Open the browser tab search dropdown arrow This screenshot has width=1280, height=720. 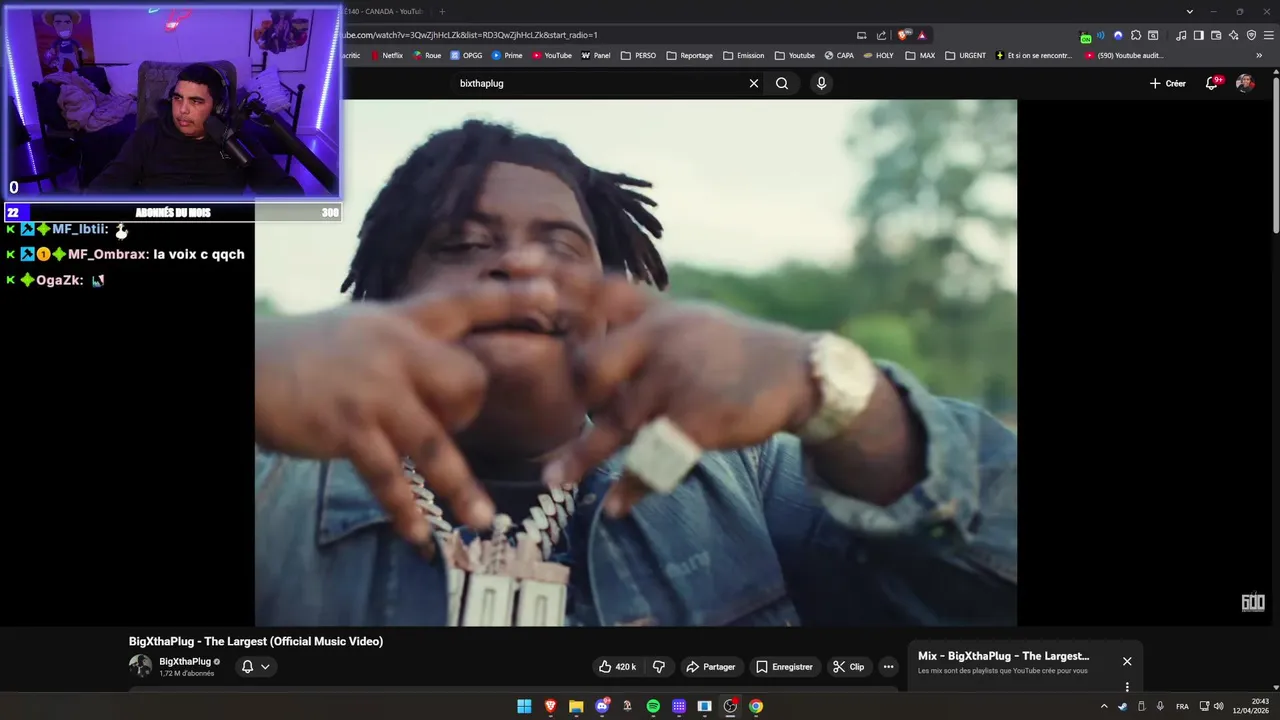pos(1189,11)
